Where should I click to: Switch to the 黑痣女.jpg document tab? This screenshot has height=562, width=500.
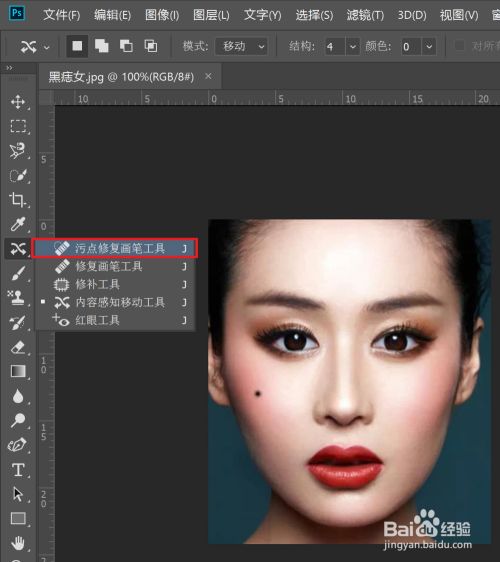pos(121,77)
